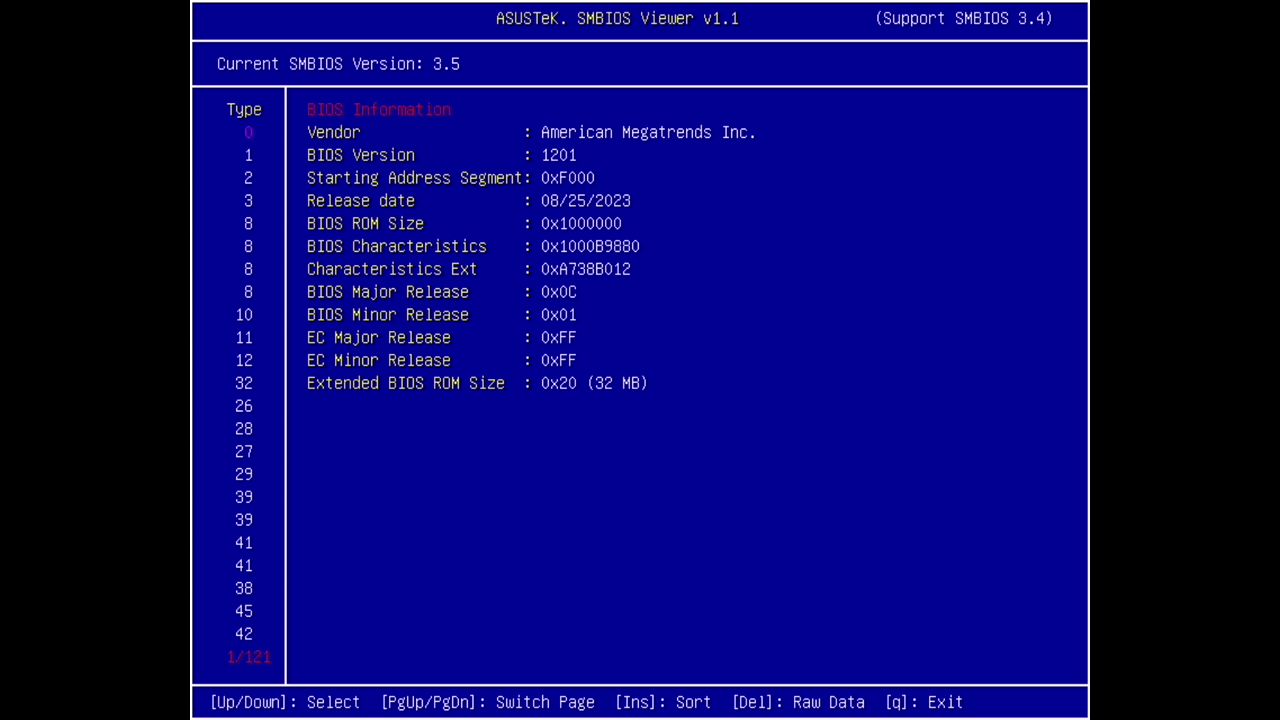Click the 1201 version value
The width and height of the screenshot is (1280, 720).
(558, 155)
